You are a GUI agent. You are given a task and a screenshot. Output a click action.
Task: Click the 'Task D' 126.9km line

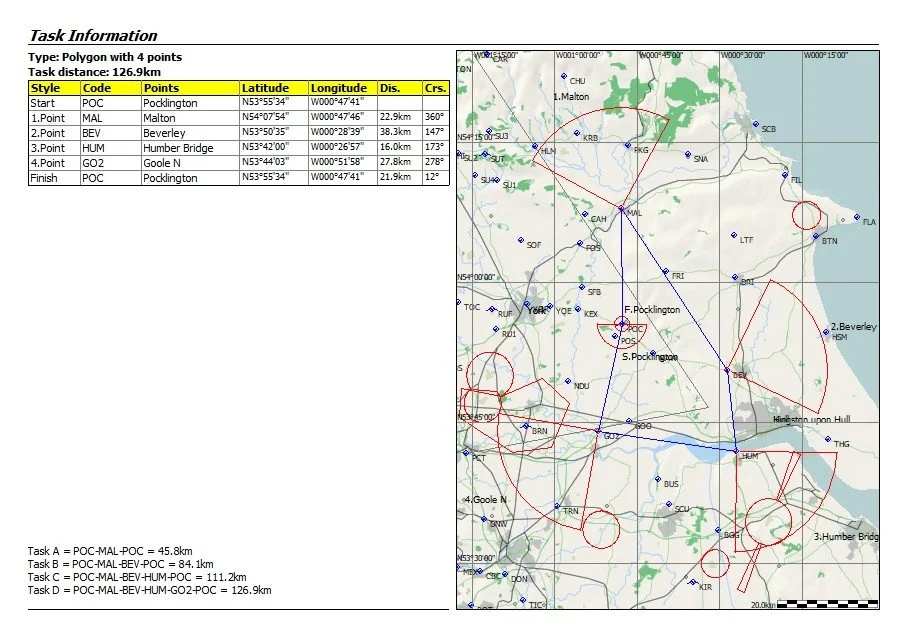coord(149,590)
